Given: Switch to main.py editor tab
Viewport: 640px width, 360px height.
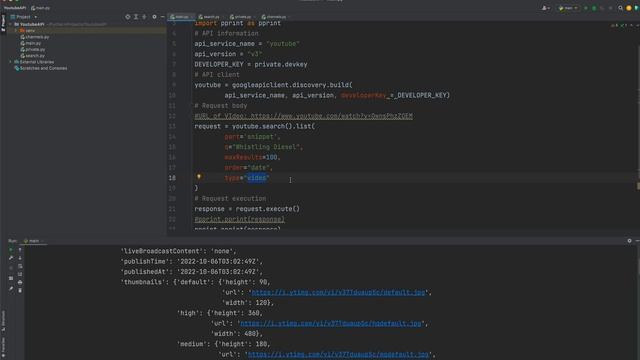Looking at the screenshot, I should tap(181, 17).
